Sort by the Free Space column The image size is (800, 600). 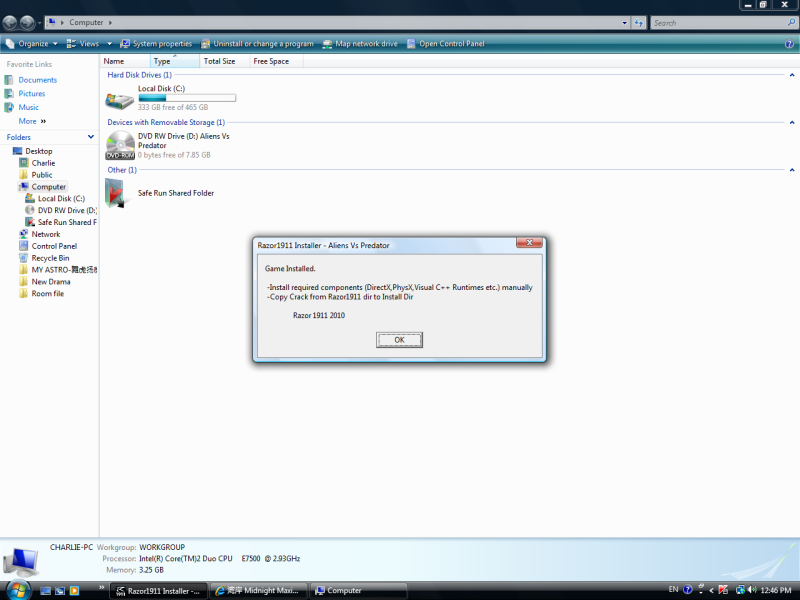(x=276, y=61)
